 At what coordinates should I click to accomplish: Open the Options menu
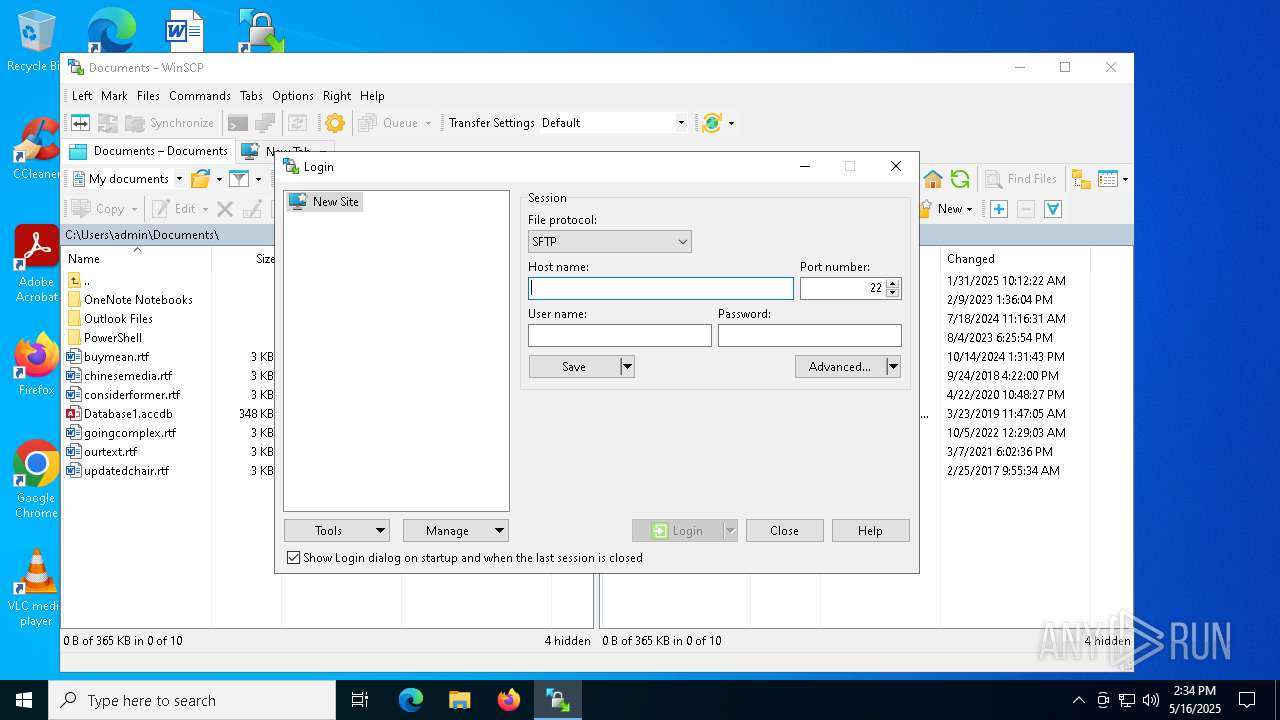point(293,96)
